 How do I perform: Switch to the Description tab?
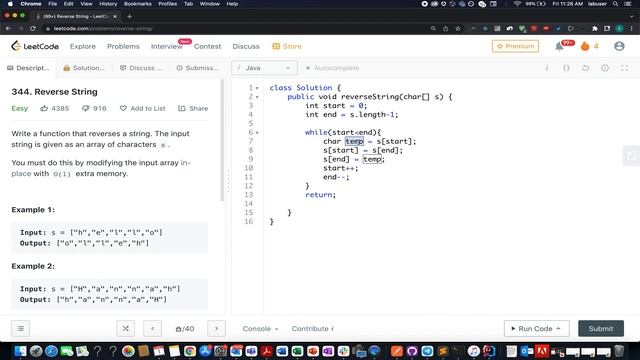coord(28,68)
